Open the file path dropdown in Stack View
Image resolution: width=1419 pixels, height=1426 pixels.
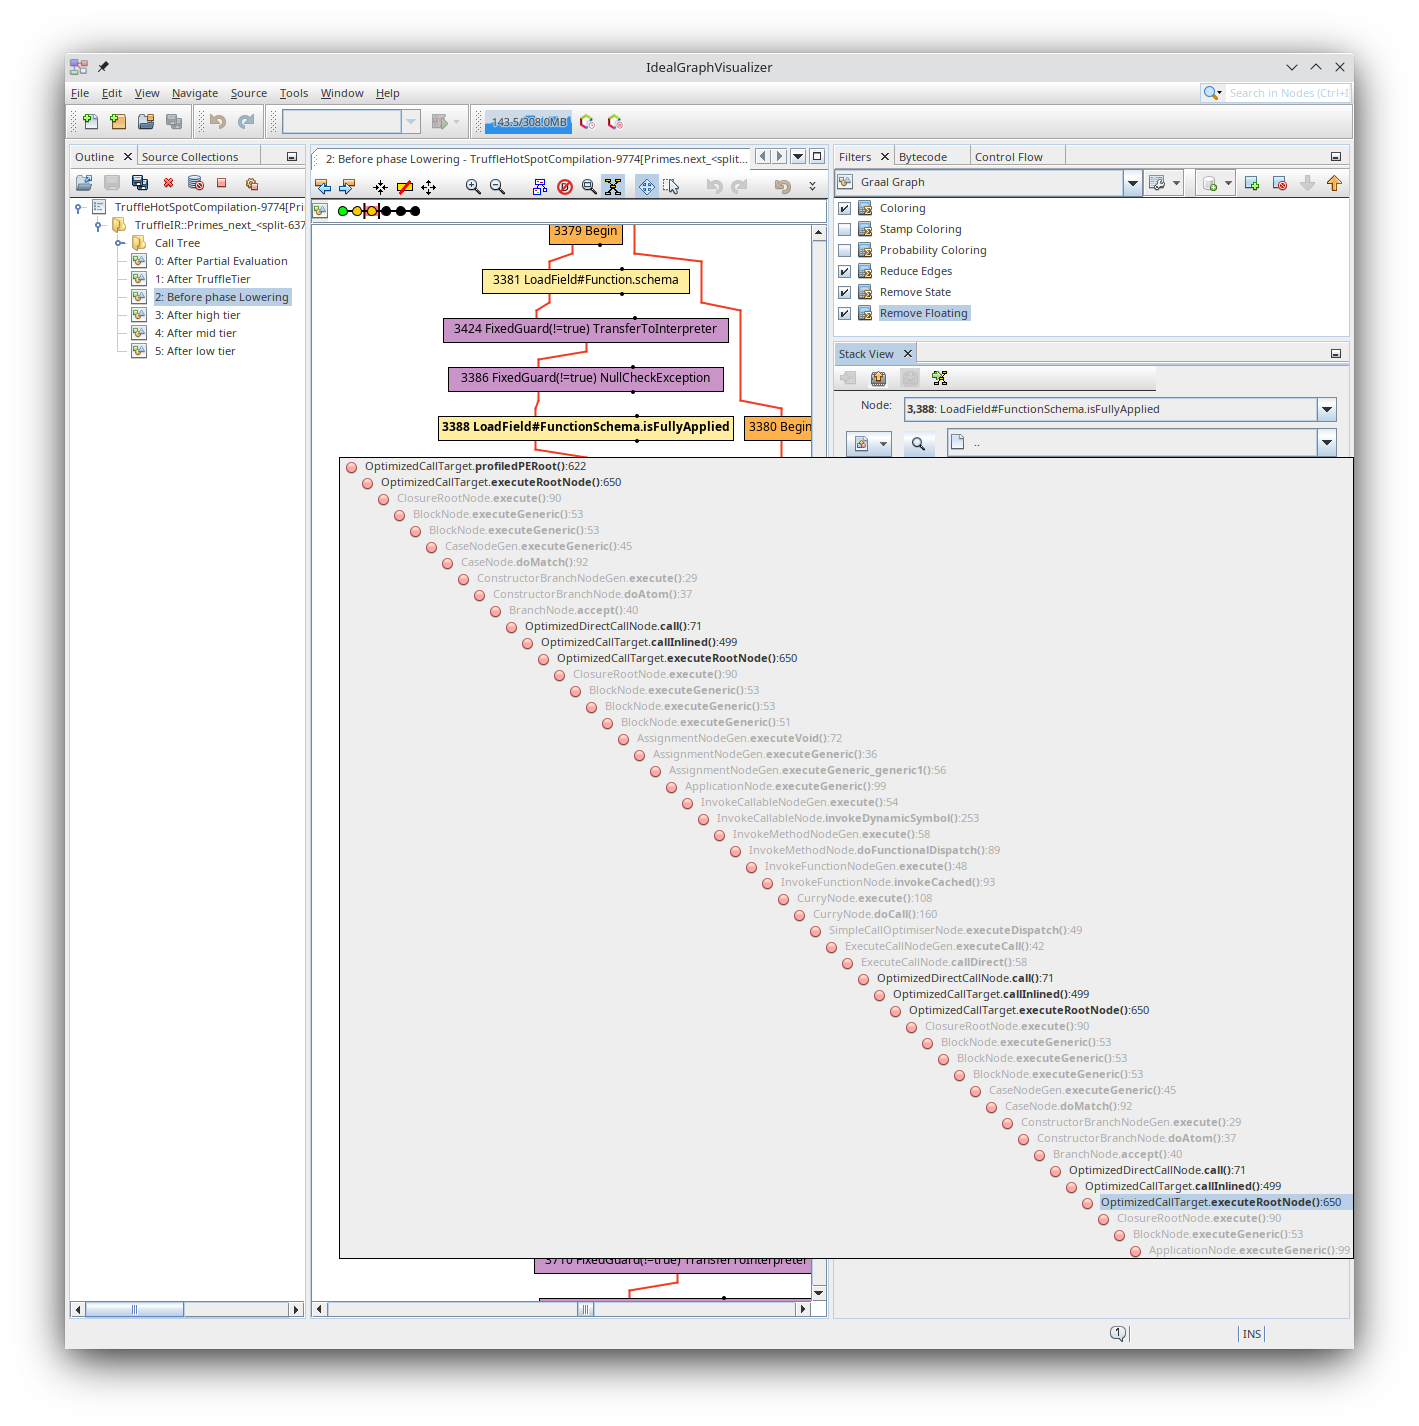1327,443
